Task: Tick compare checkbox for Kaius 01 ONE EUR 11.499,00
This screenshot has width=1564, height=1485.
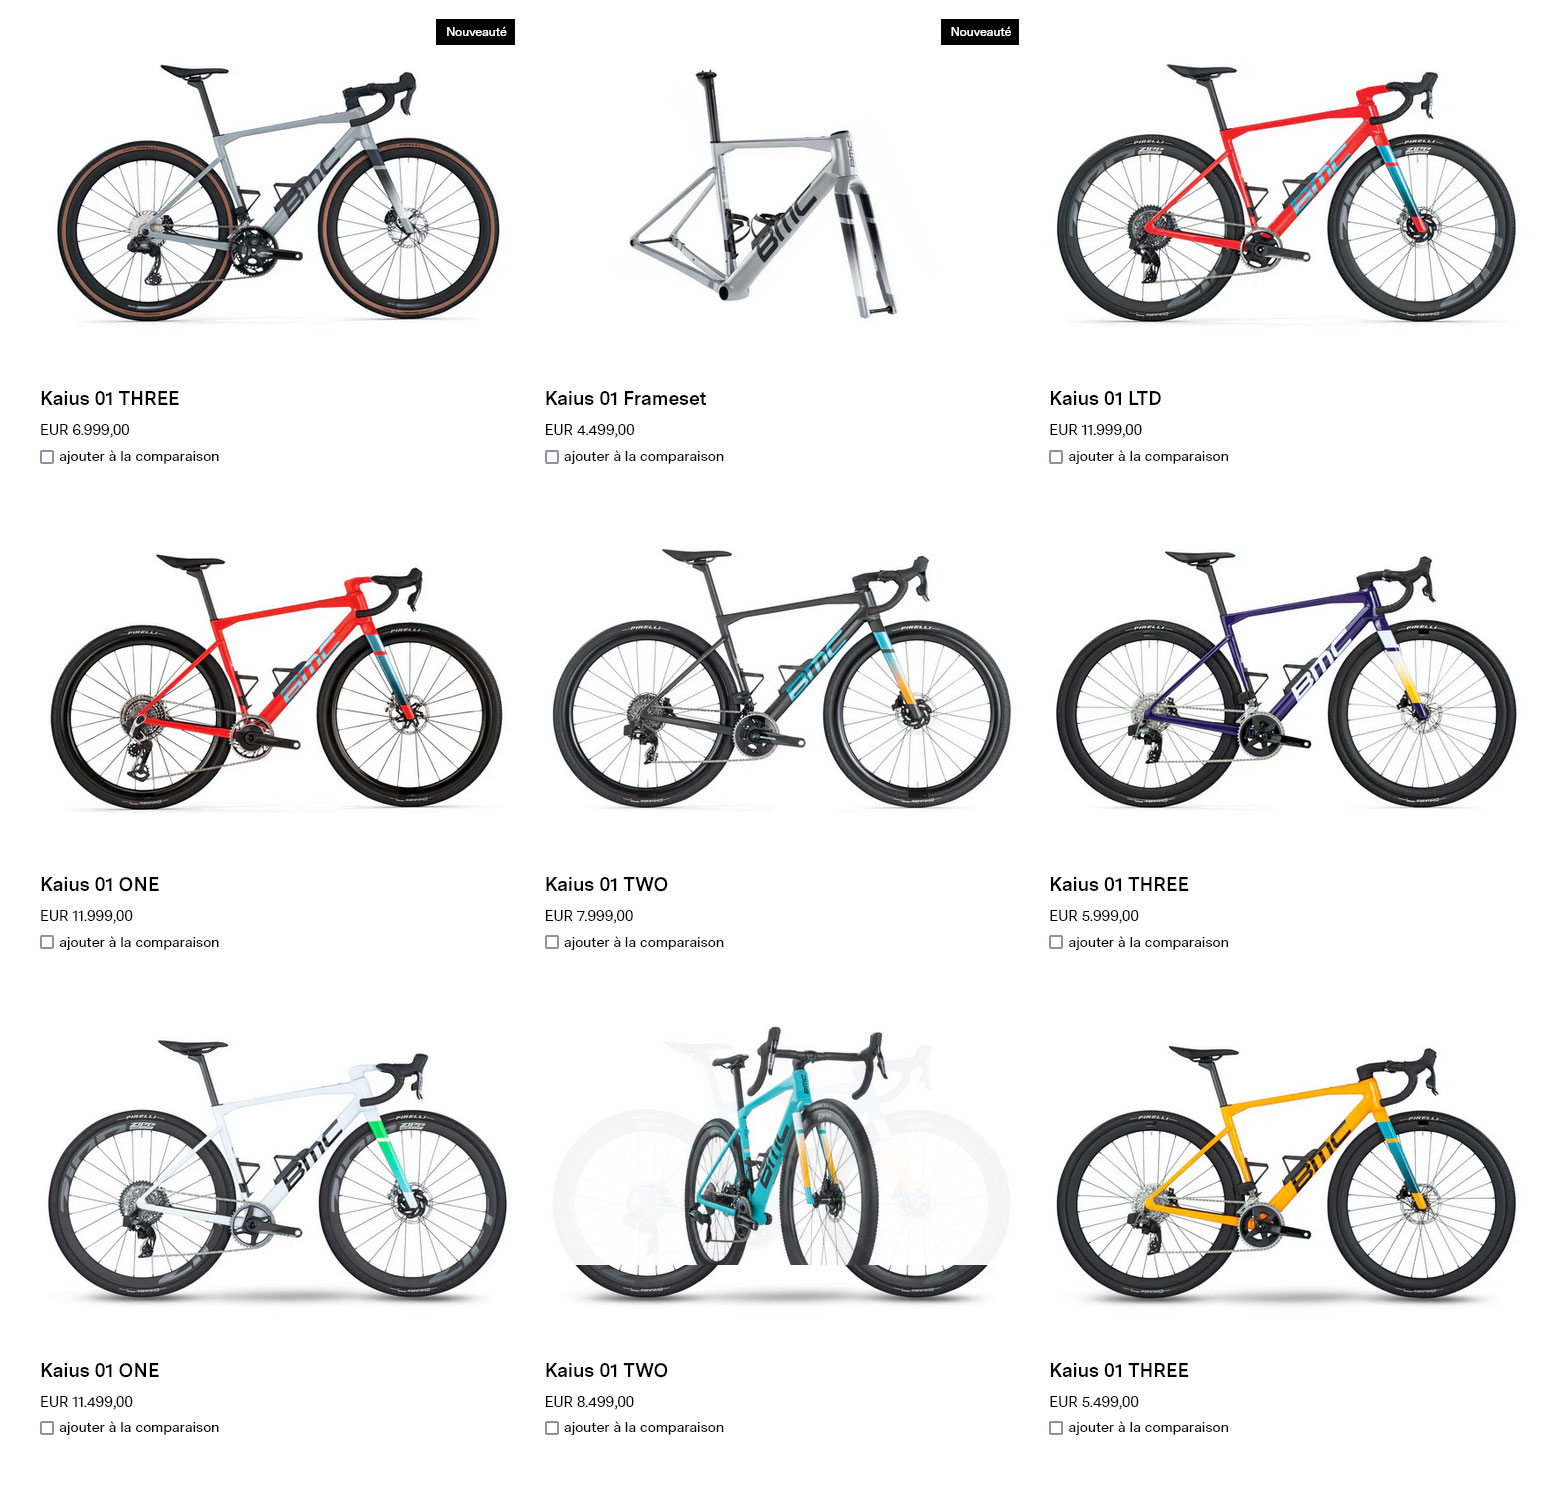Action: click(47, 1428)
